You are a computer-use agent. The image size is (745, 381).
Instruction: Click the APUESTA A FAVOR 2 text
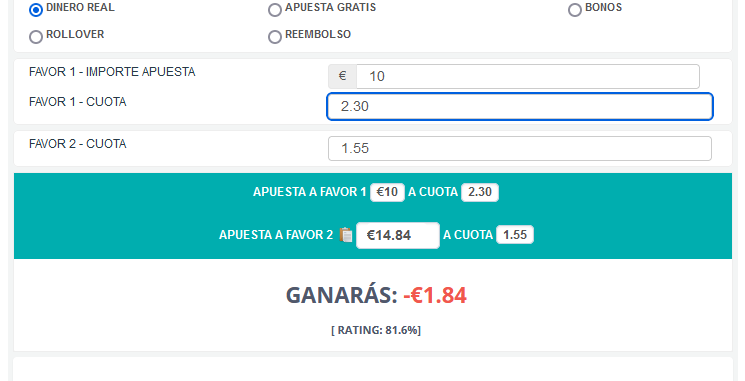pos(276,235)
